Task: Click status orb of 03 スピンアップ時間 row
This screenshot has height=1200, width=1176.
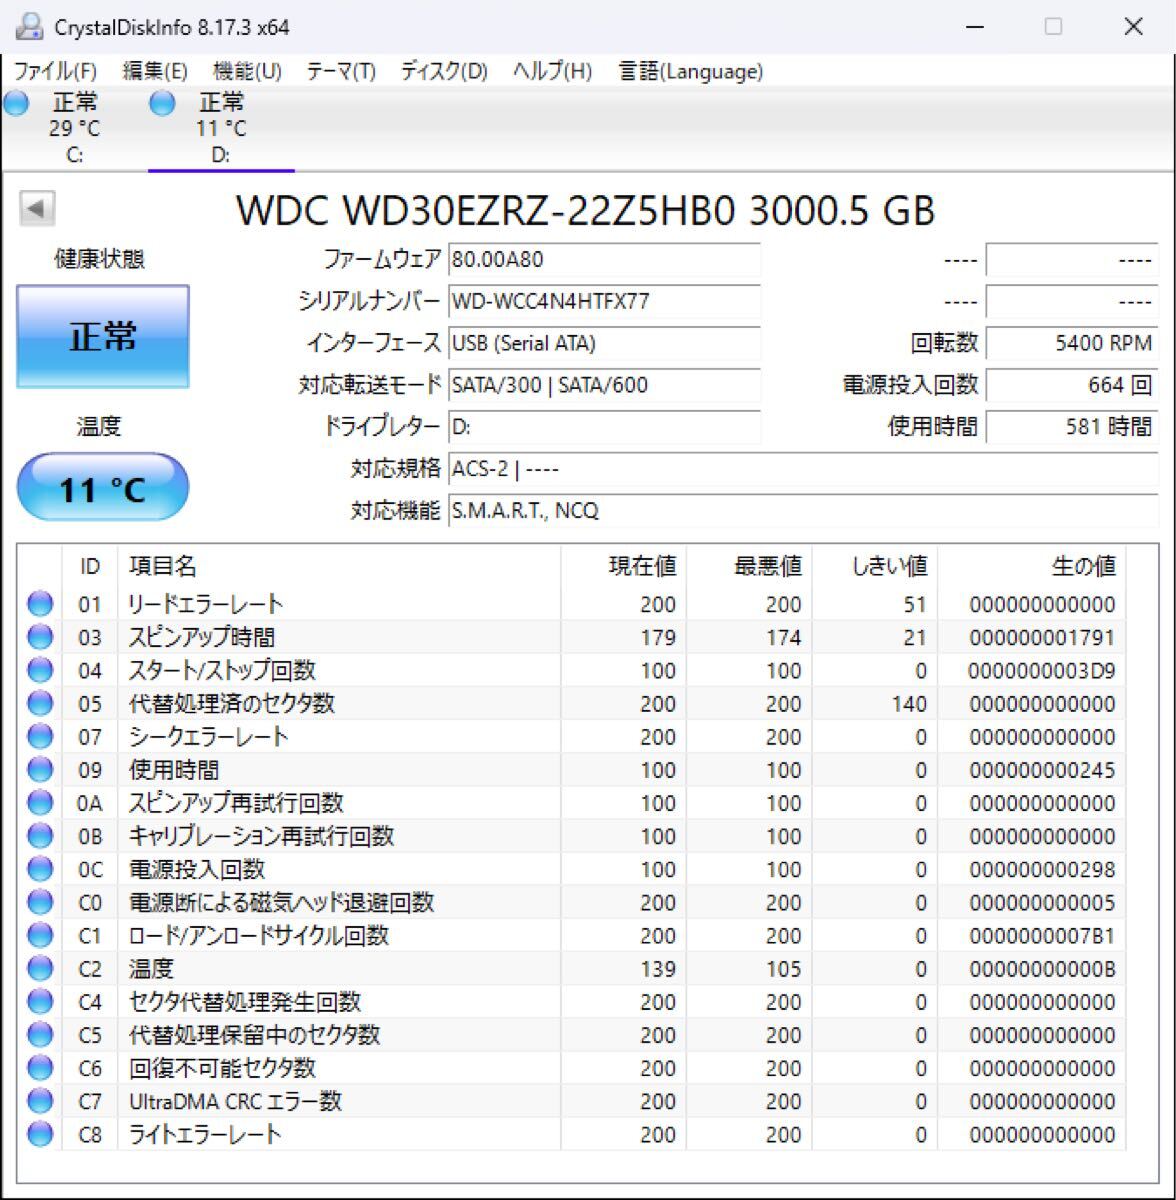Action: (40, 637)
